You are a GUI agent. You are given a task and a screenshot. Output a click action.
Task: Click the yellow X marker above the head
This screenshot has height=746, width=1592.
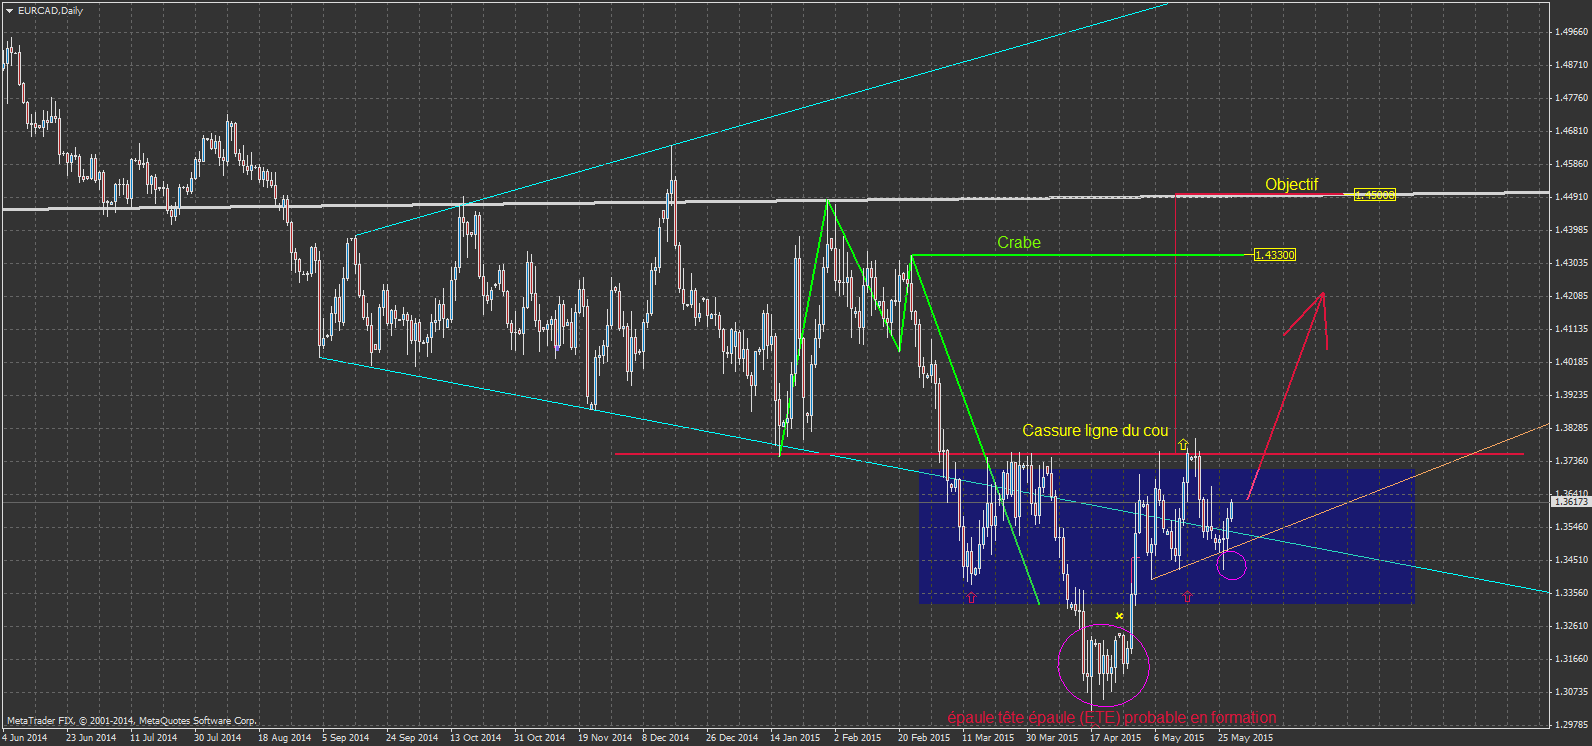(1119, 616)
